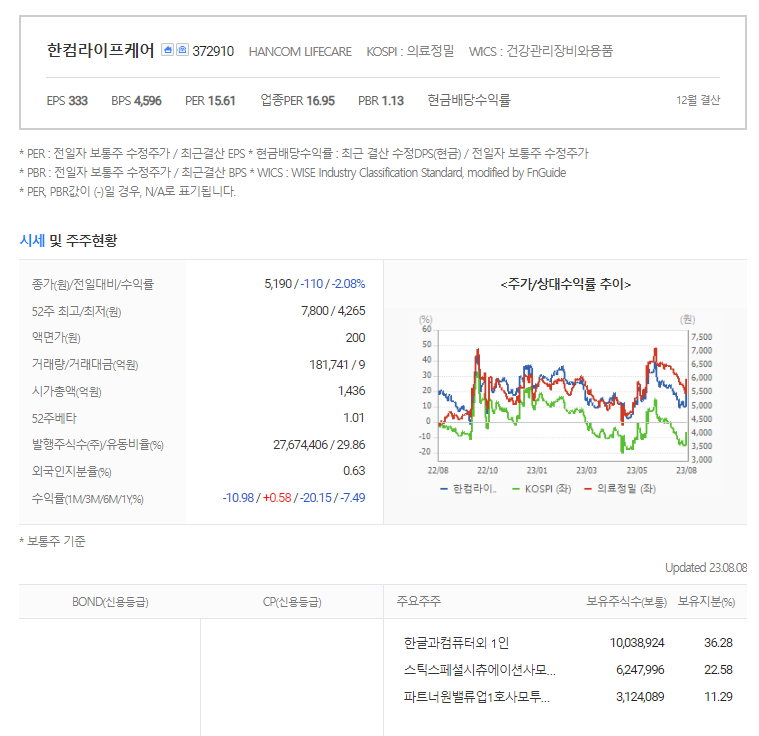Viewport: 759px width, 736px height.
Task: Select the company name 한컴라이프케어
Action: point(100,50)
